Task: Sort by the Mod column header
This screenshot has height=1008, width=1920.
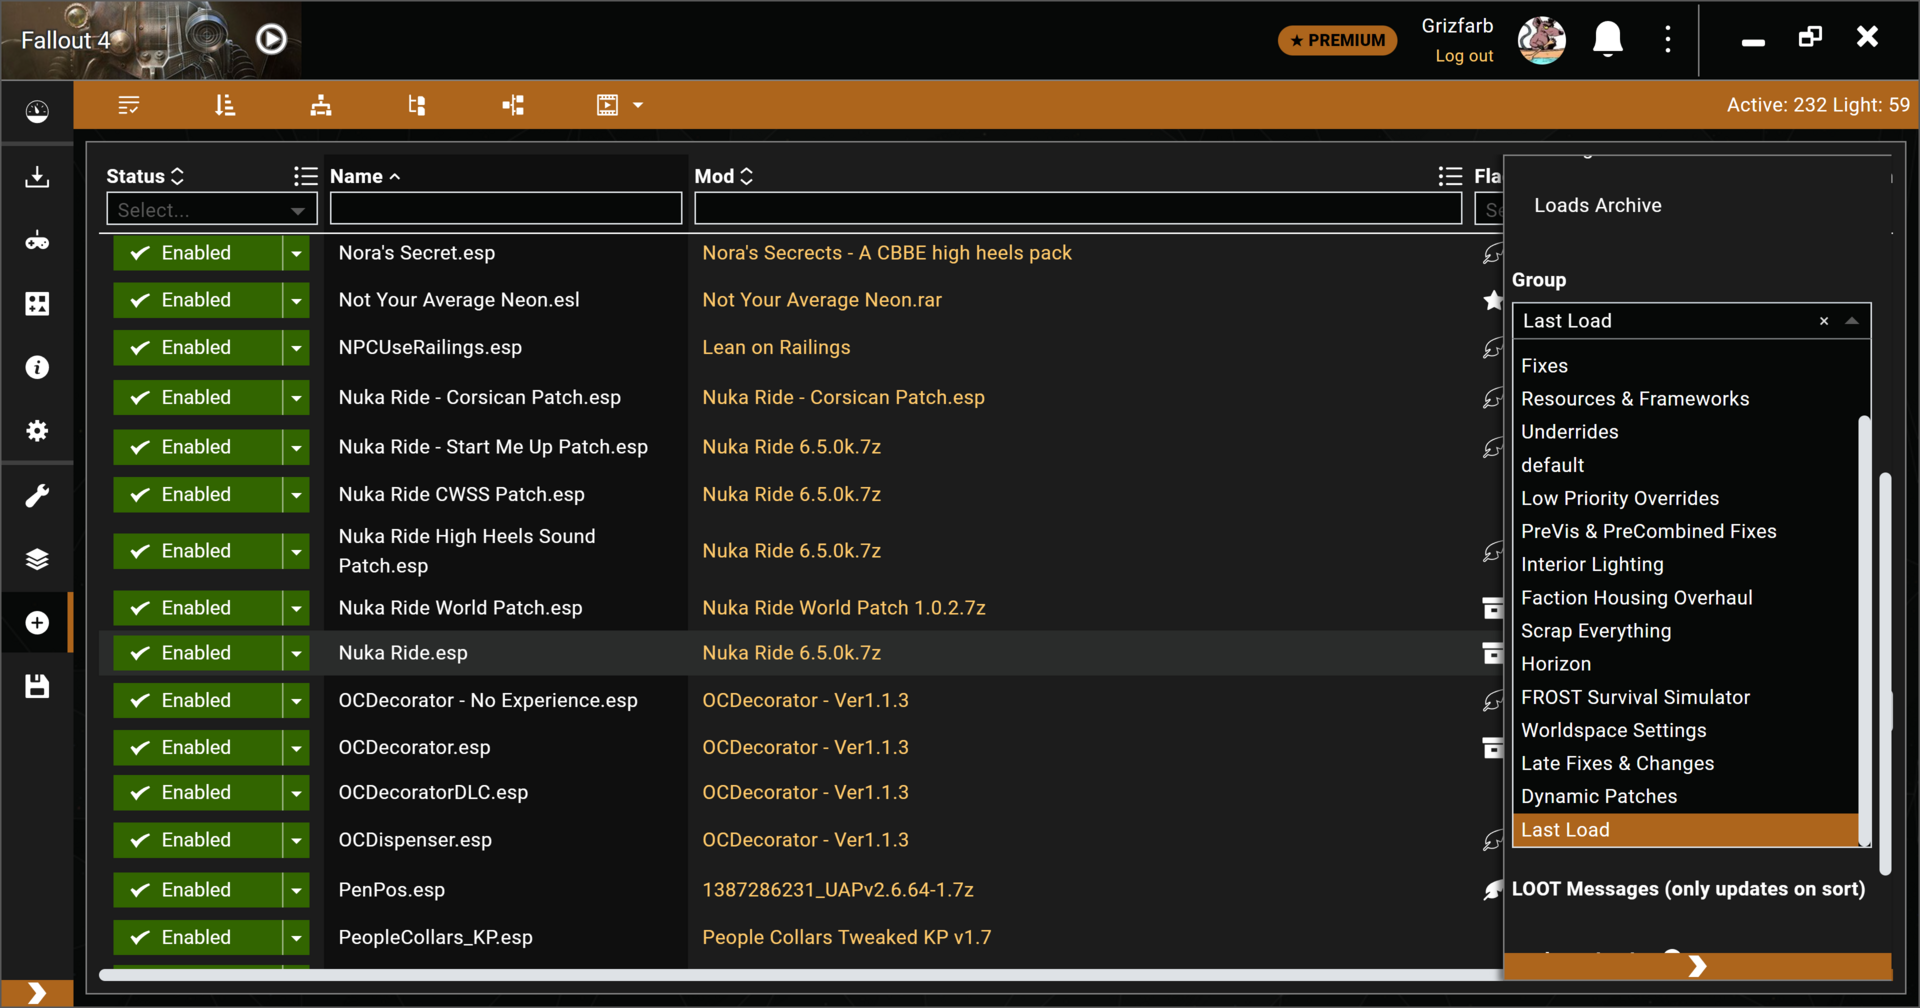Action: coord(724,176)
